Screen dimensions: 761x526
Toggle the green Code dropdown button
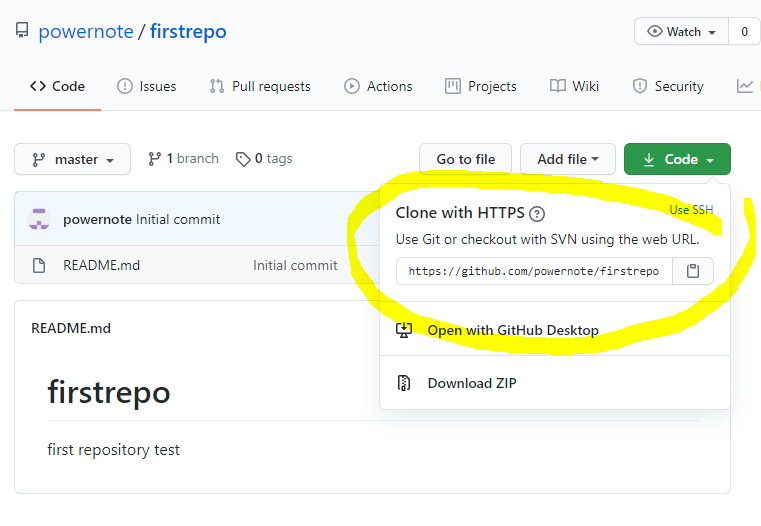[678, 159]
